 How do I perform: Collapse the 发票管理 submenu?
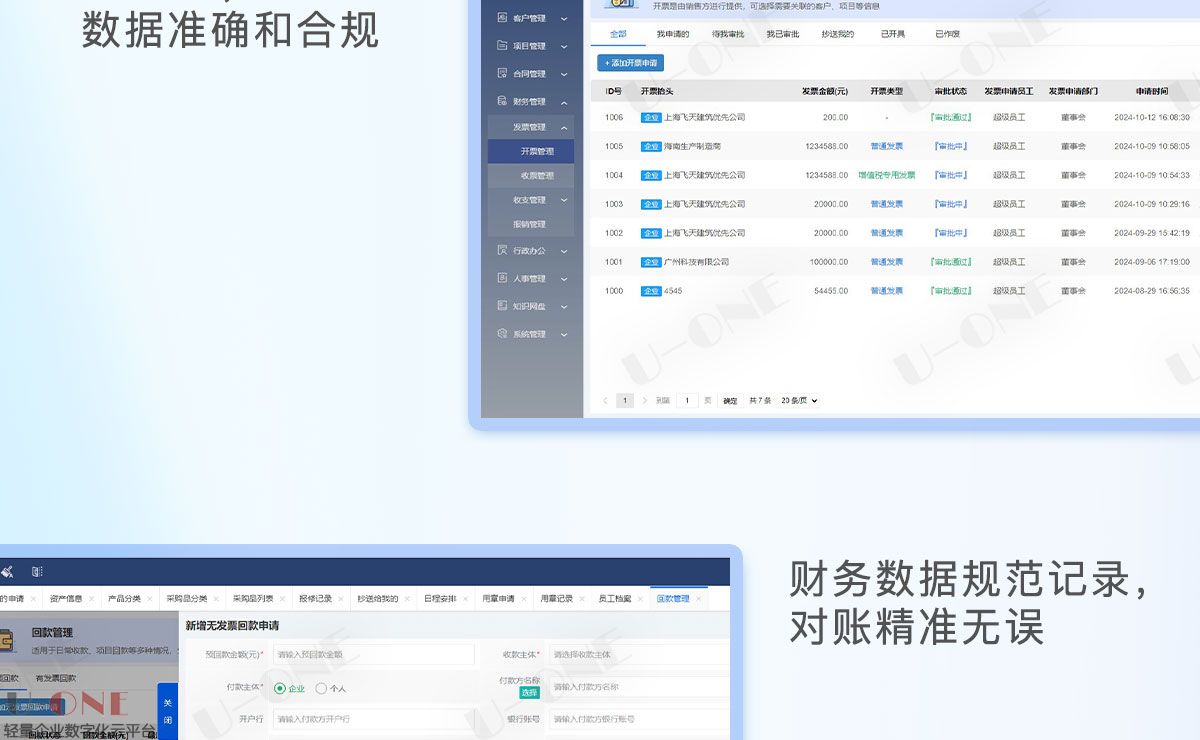tap(564, 128)
